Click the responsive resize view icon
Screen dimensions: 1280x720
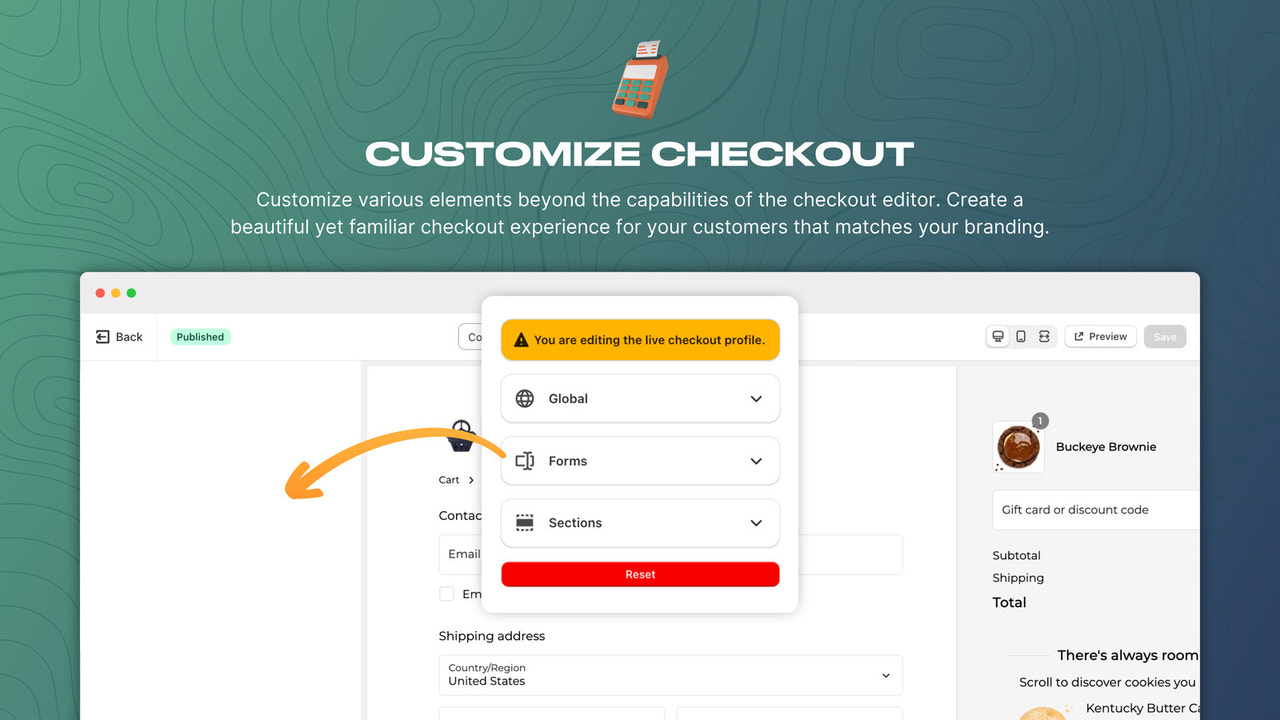click(x=1043, y=336)
